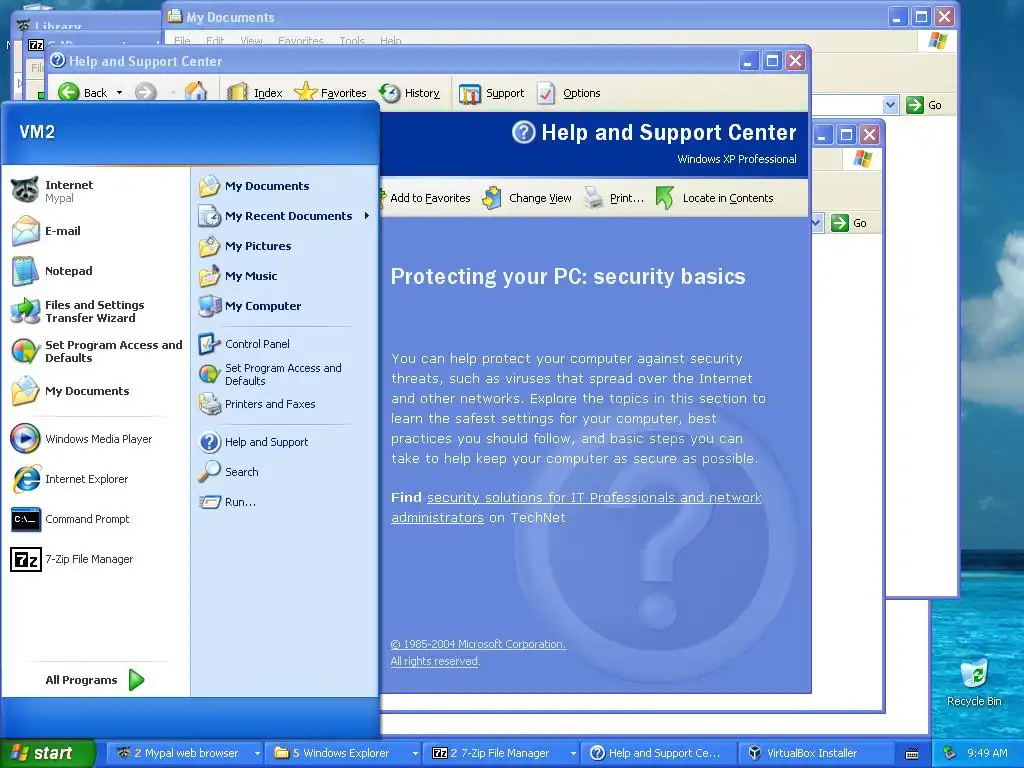This screenshot has width=1024, height=768.
Task: Open My Pictures folder
Action: 285,246
